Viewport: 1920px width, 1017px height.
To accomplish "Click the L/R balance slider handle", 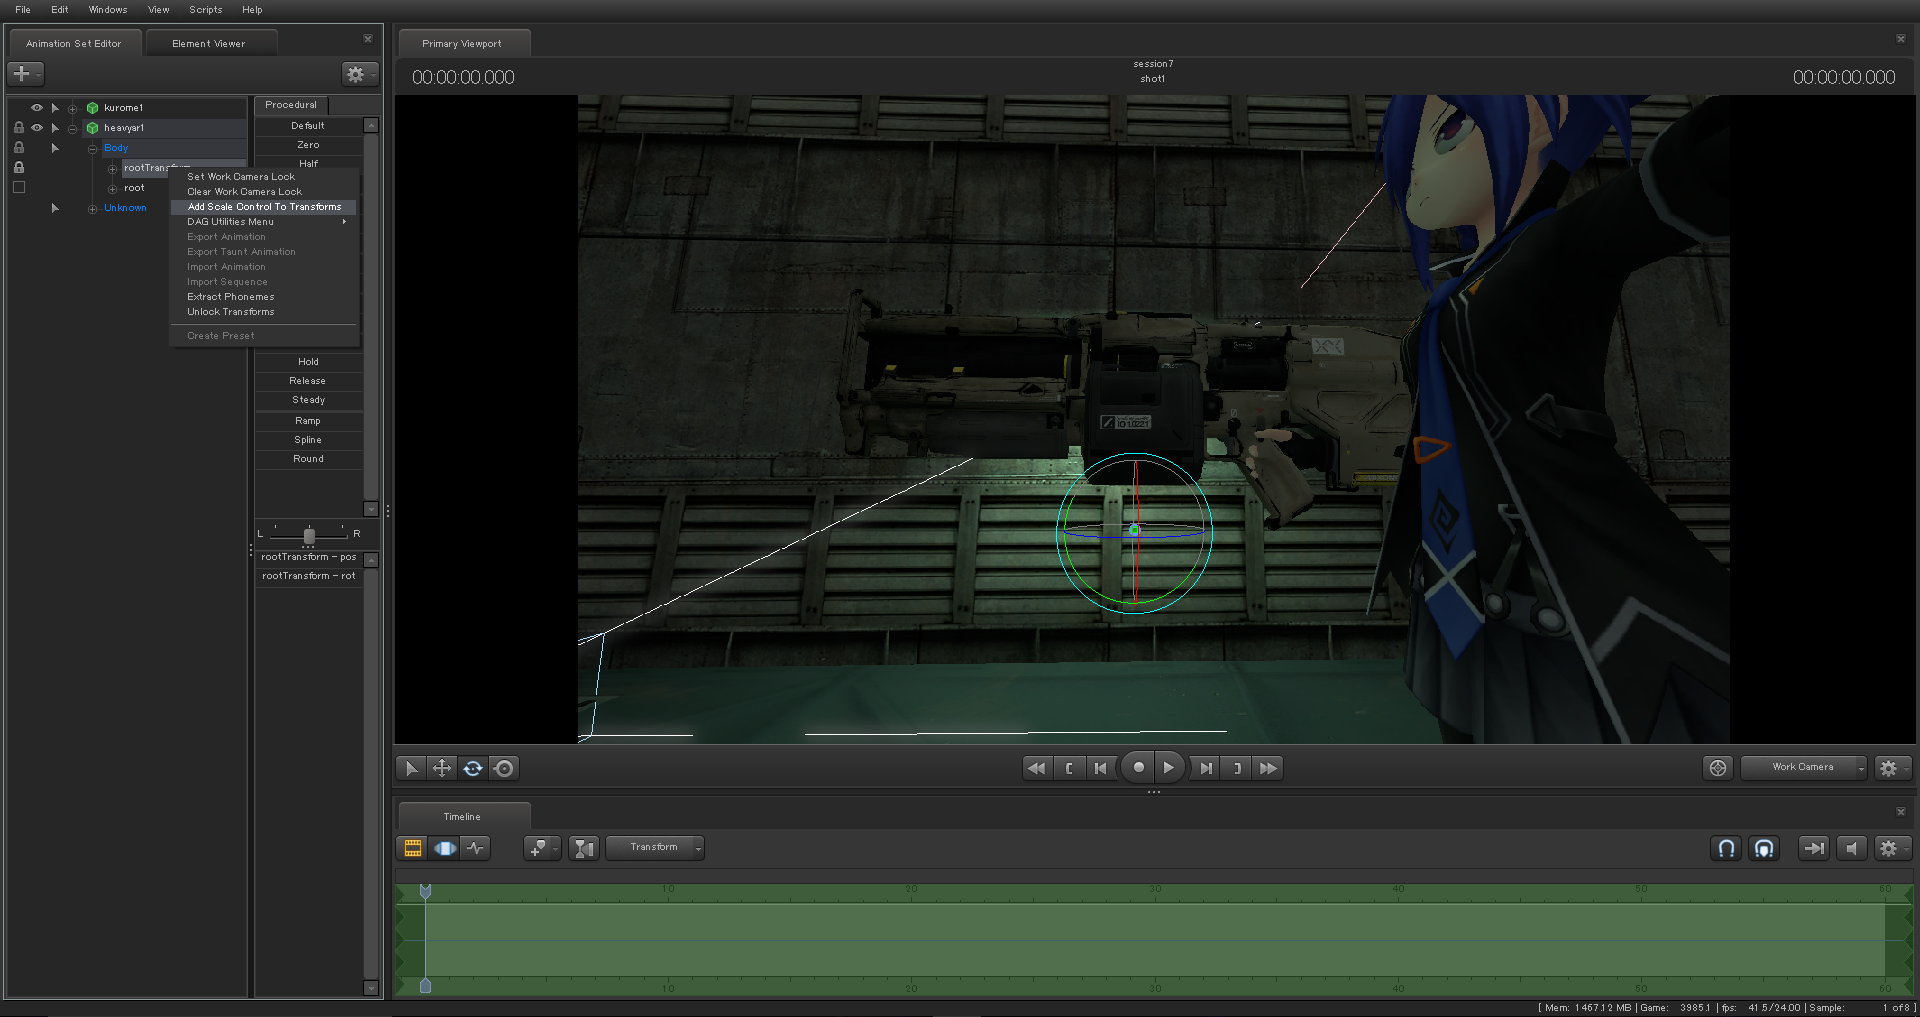I will [x=309, y=536].
